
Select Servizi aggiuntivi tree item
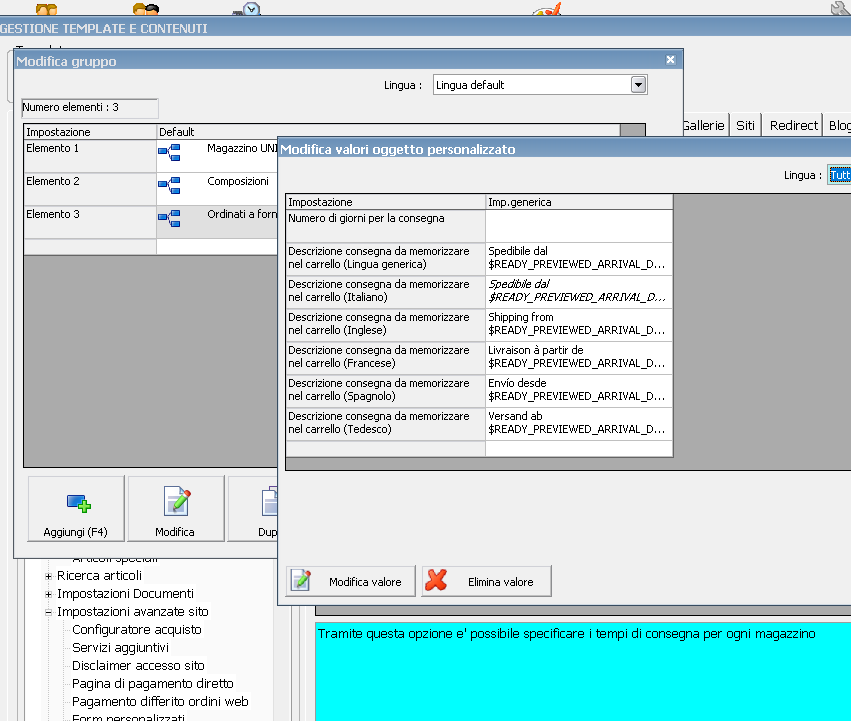[x=120, y=647]
